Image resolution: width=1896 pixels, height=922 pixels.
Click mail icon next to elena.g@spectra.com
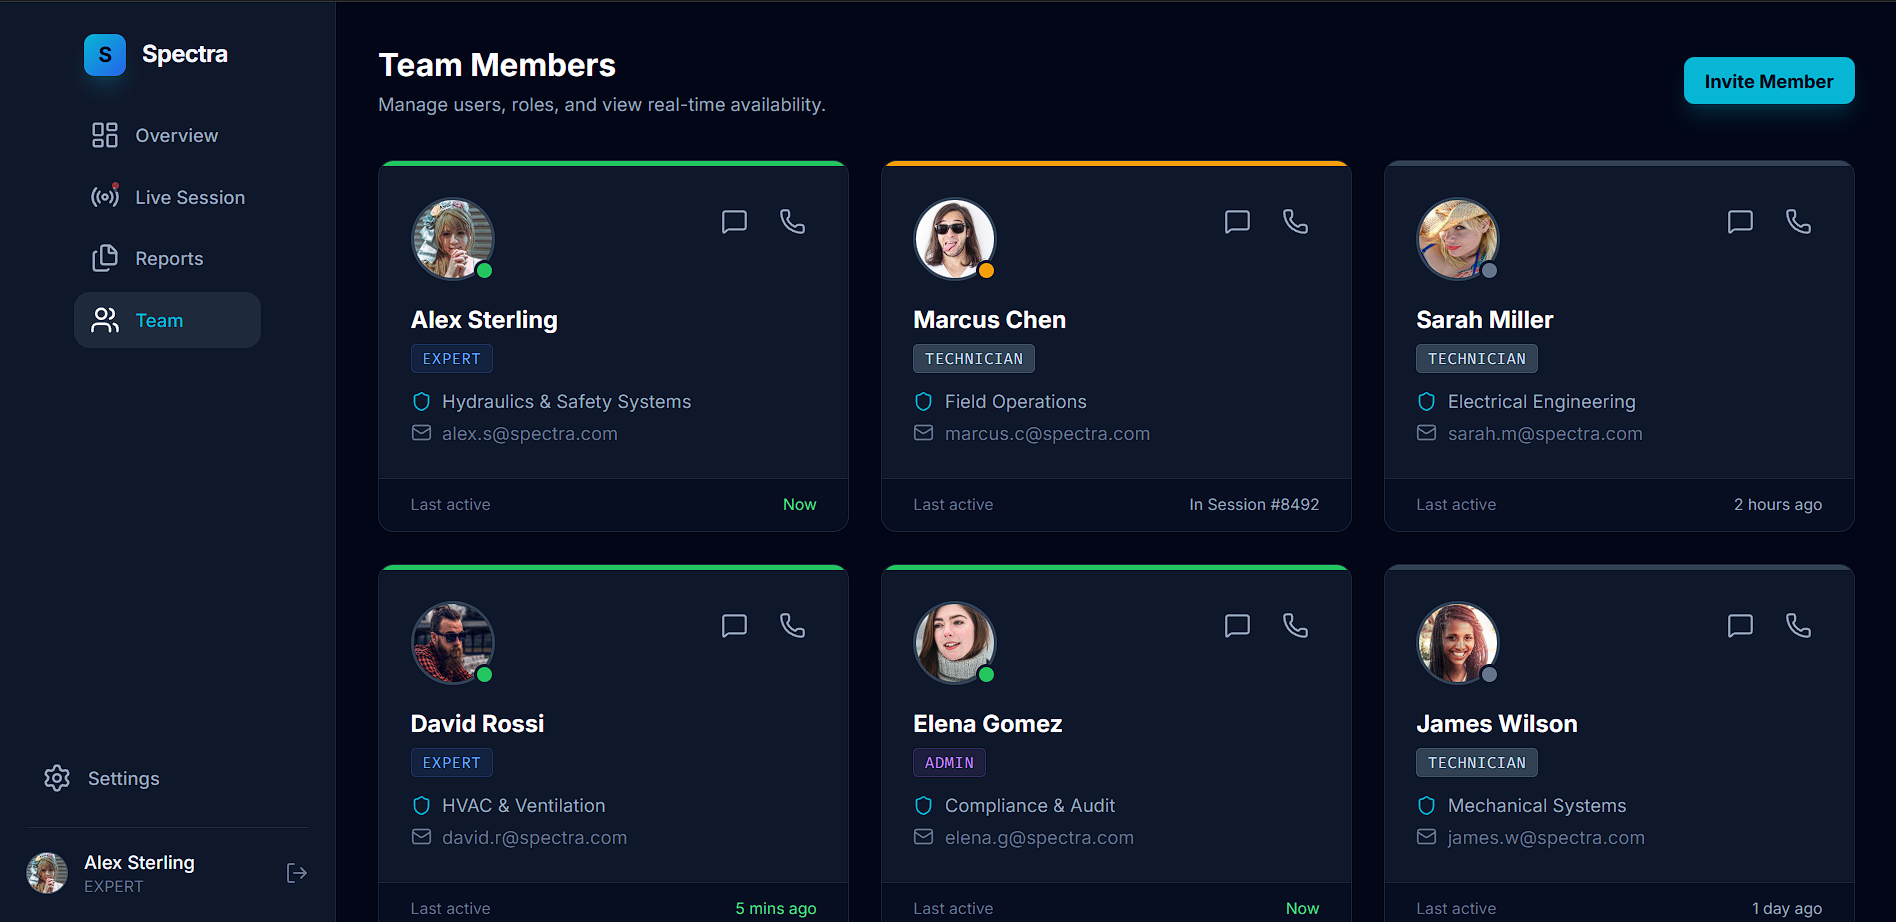924,837
